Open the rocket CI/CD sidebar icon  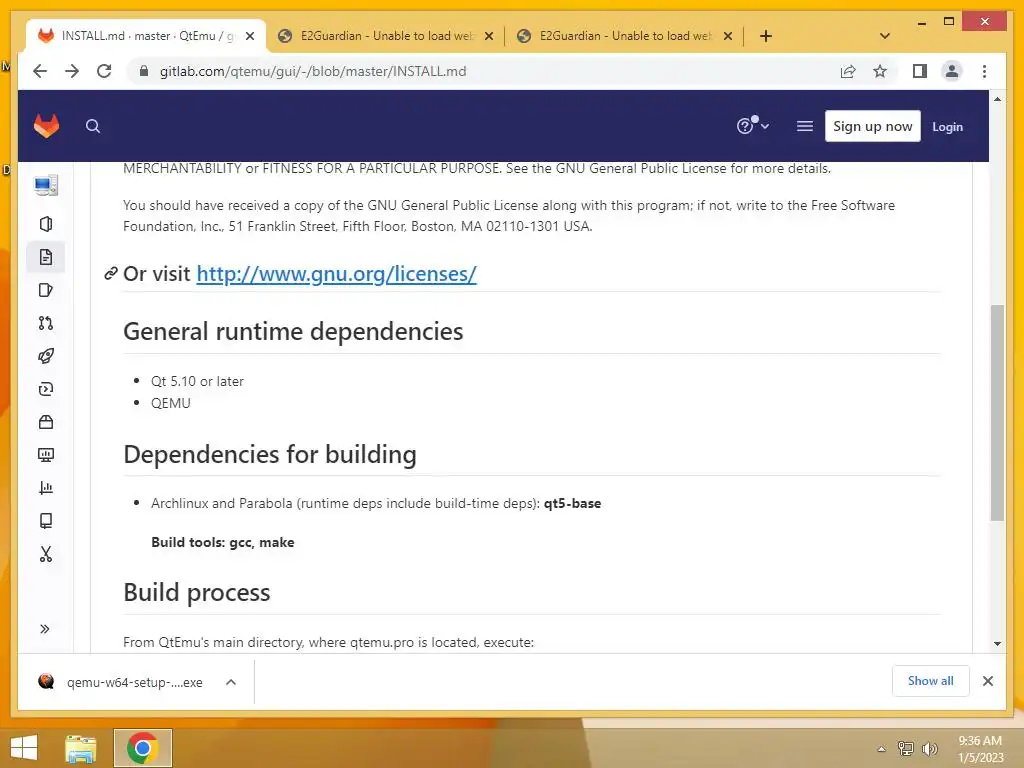click(46, 356)
